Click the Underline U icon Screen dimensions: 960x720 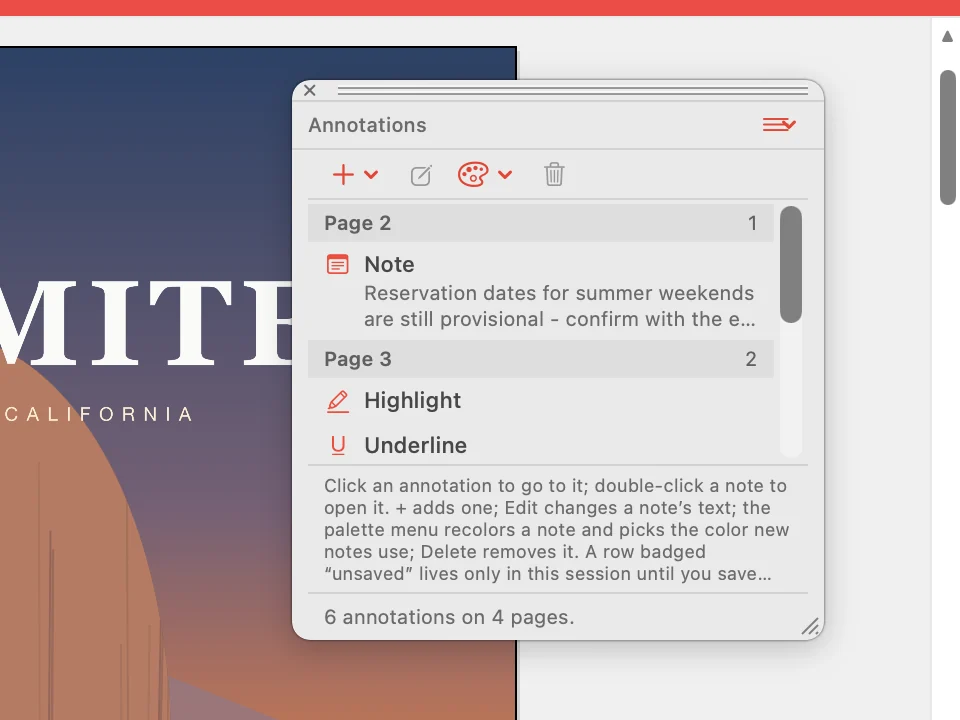pos(338,446)
